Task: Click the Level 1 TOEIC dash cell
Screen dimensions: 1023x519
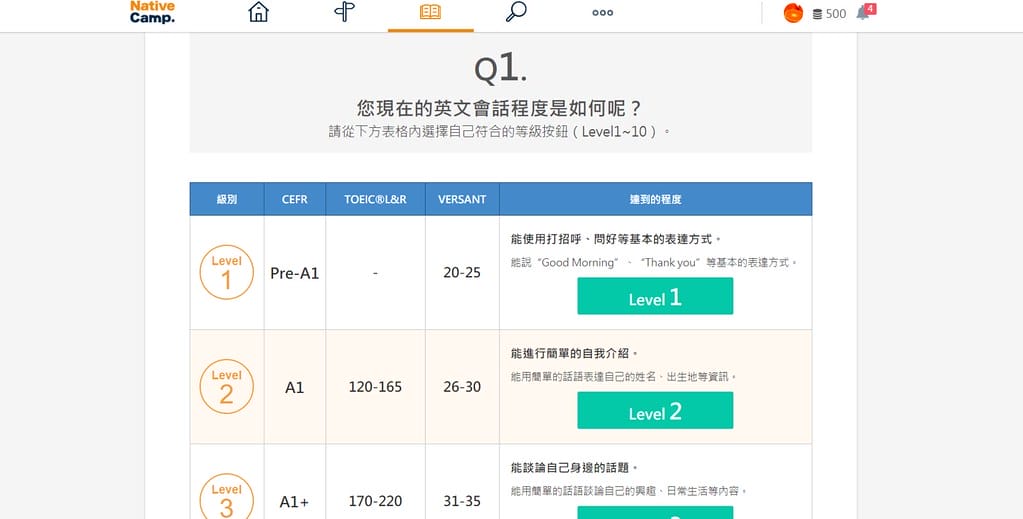Action: (x=375, y=273)
